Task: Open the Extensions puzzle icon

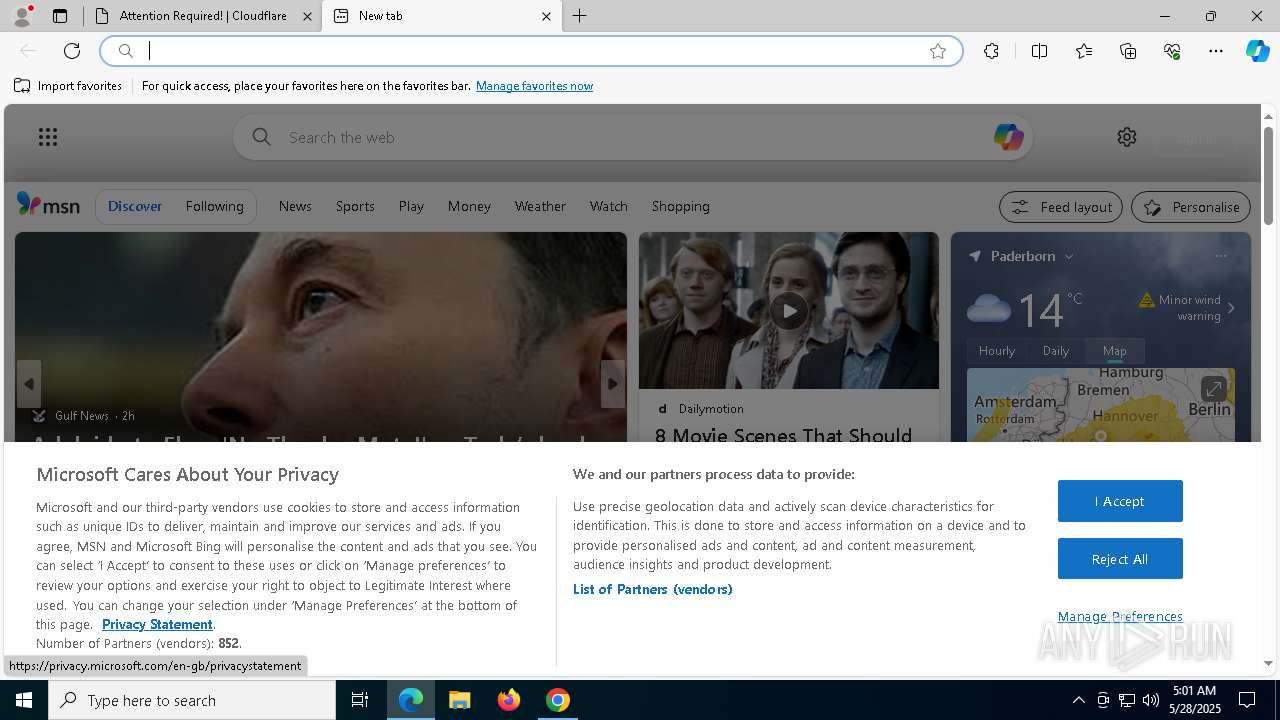Action: point(991,51)
